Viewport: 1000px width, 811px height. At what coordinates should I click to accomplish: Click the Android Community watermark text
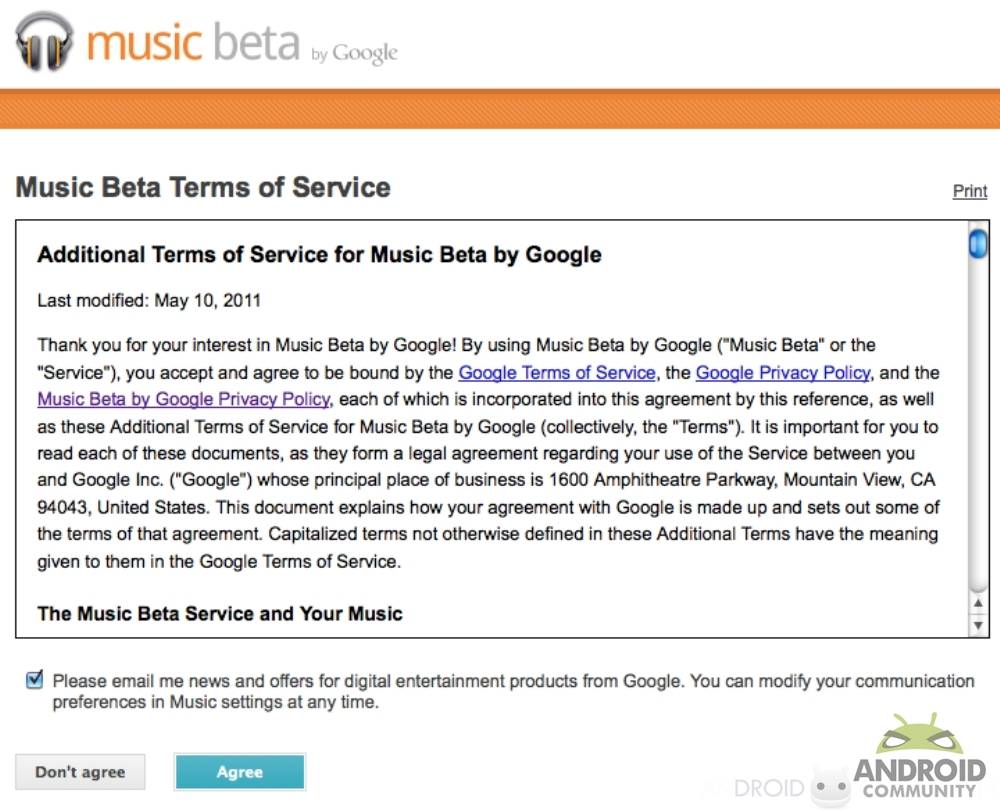(x=918, y=777)
